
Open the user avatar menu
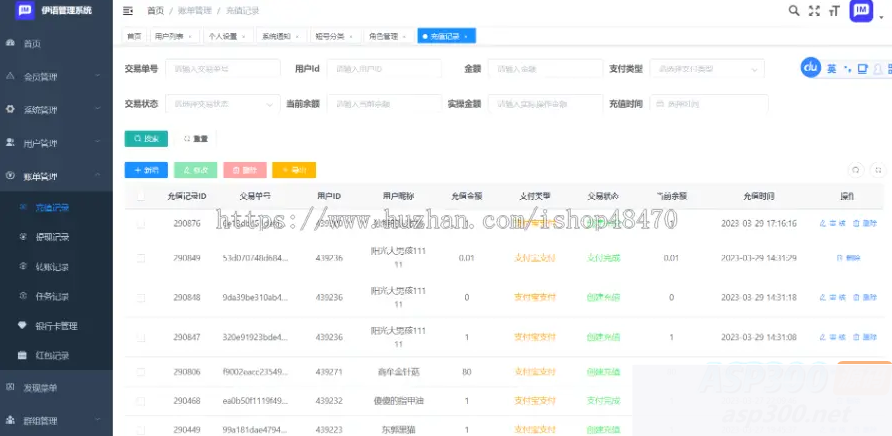[861, 11]
